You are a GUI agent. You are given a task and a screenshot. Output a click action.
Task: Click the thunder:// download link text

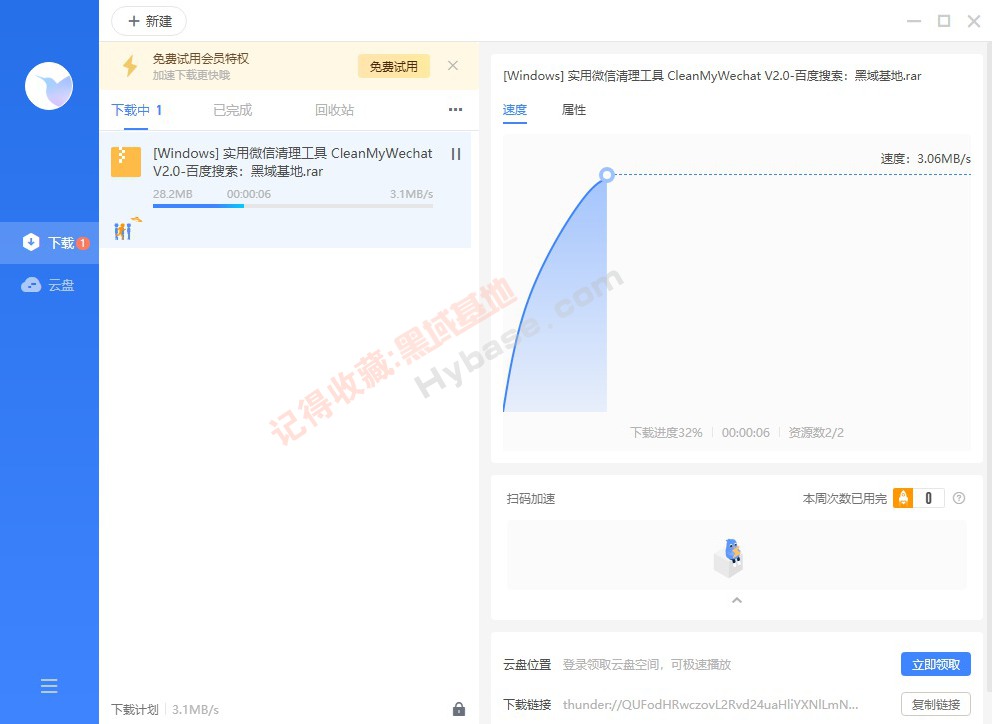point(710,704)
